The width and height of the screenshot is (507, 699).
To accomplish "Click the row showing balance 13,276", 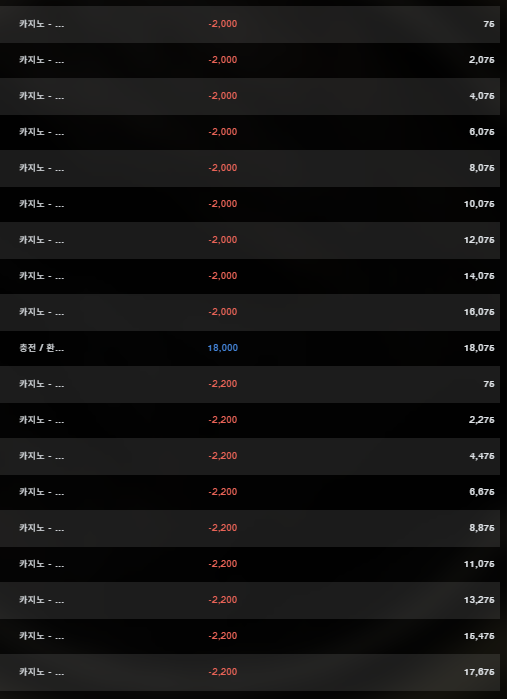I will (250, 600).
